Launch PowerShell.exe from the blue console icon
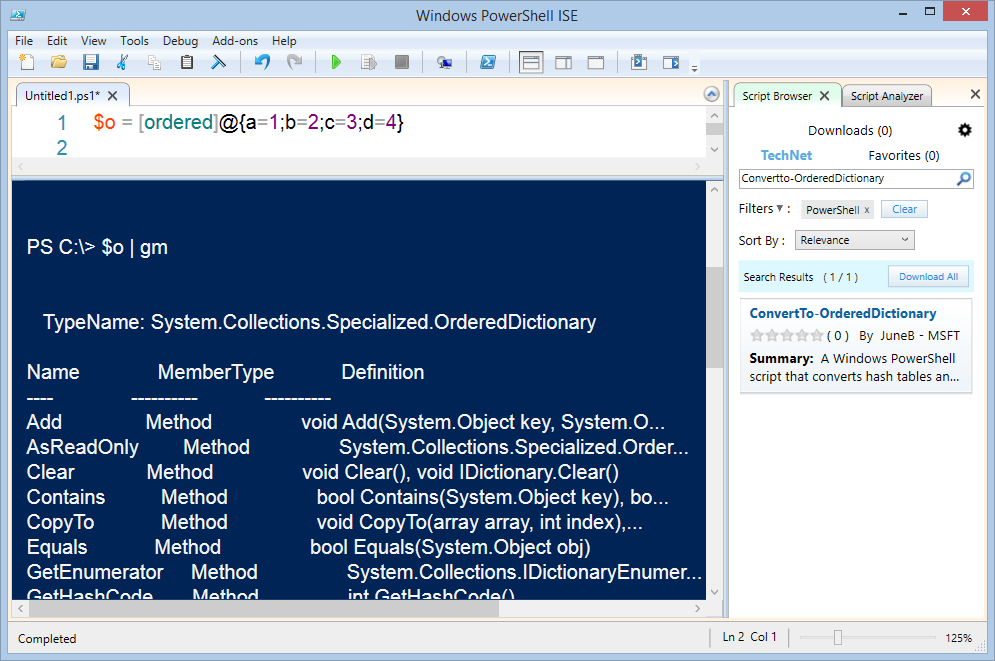995x661 pixels. (487, 62)
